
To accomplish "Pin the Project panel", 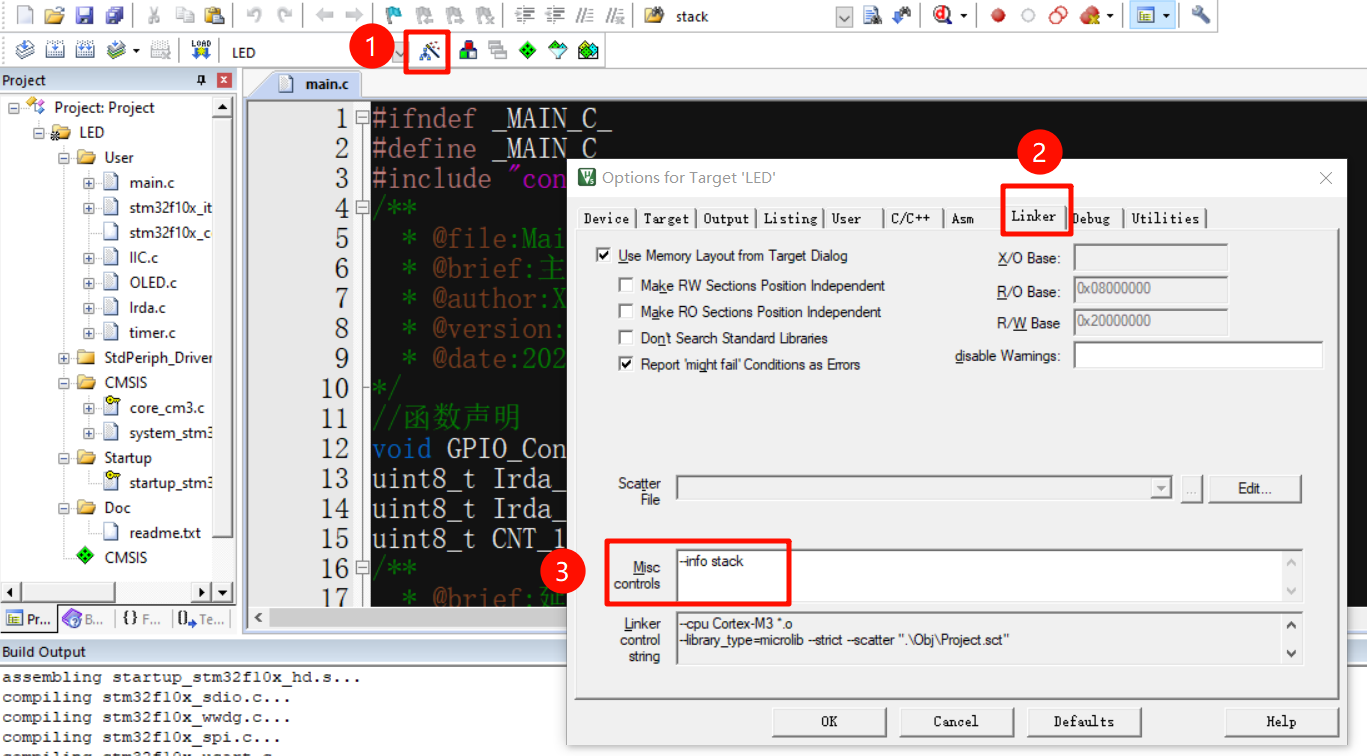I will (x=201, y=80).
